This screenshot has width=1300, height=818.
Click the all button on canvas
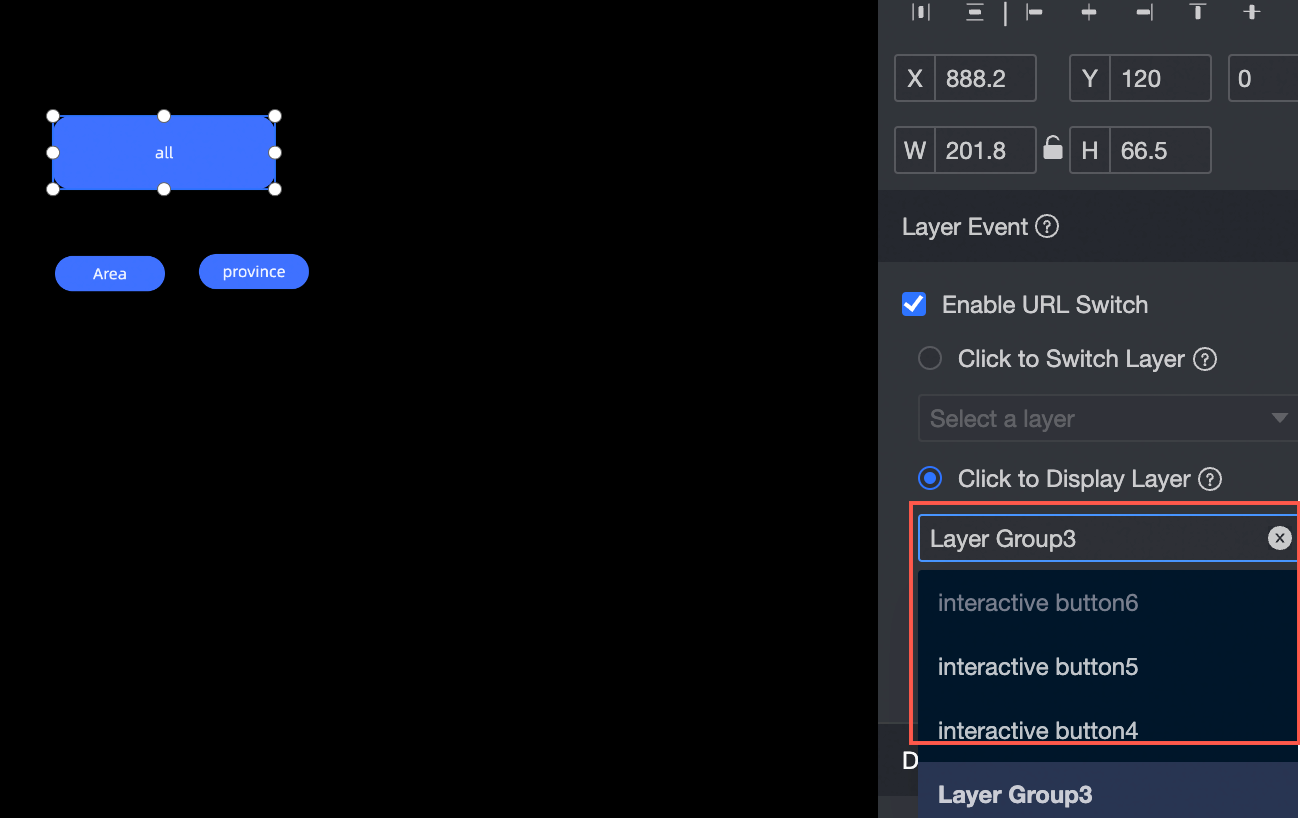pyautogui.click(x=164, y=153)
